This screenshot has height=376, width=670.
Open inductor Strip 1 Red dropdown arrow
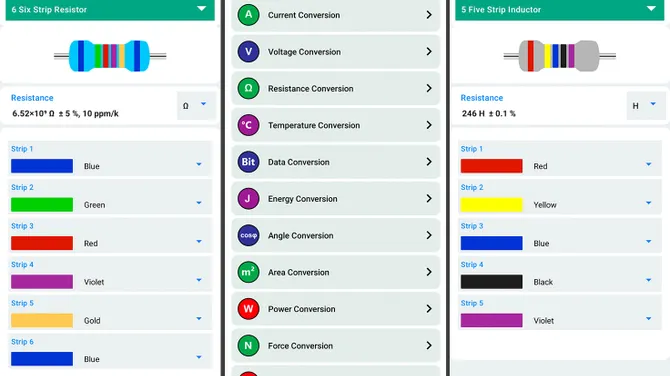pyautogui.click(x=649, y=164)
